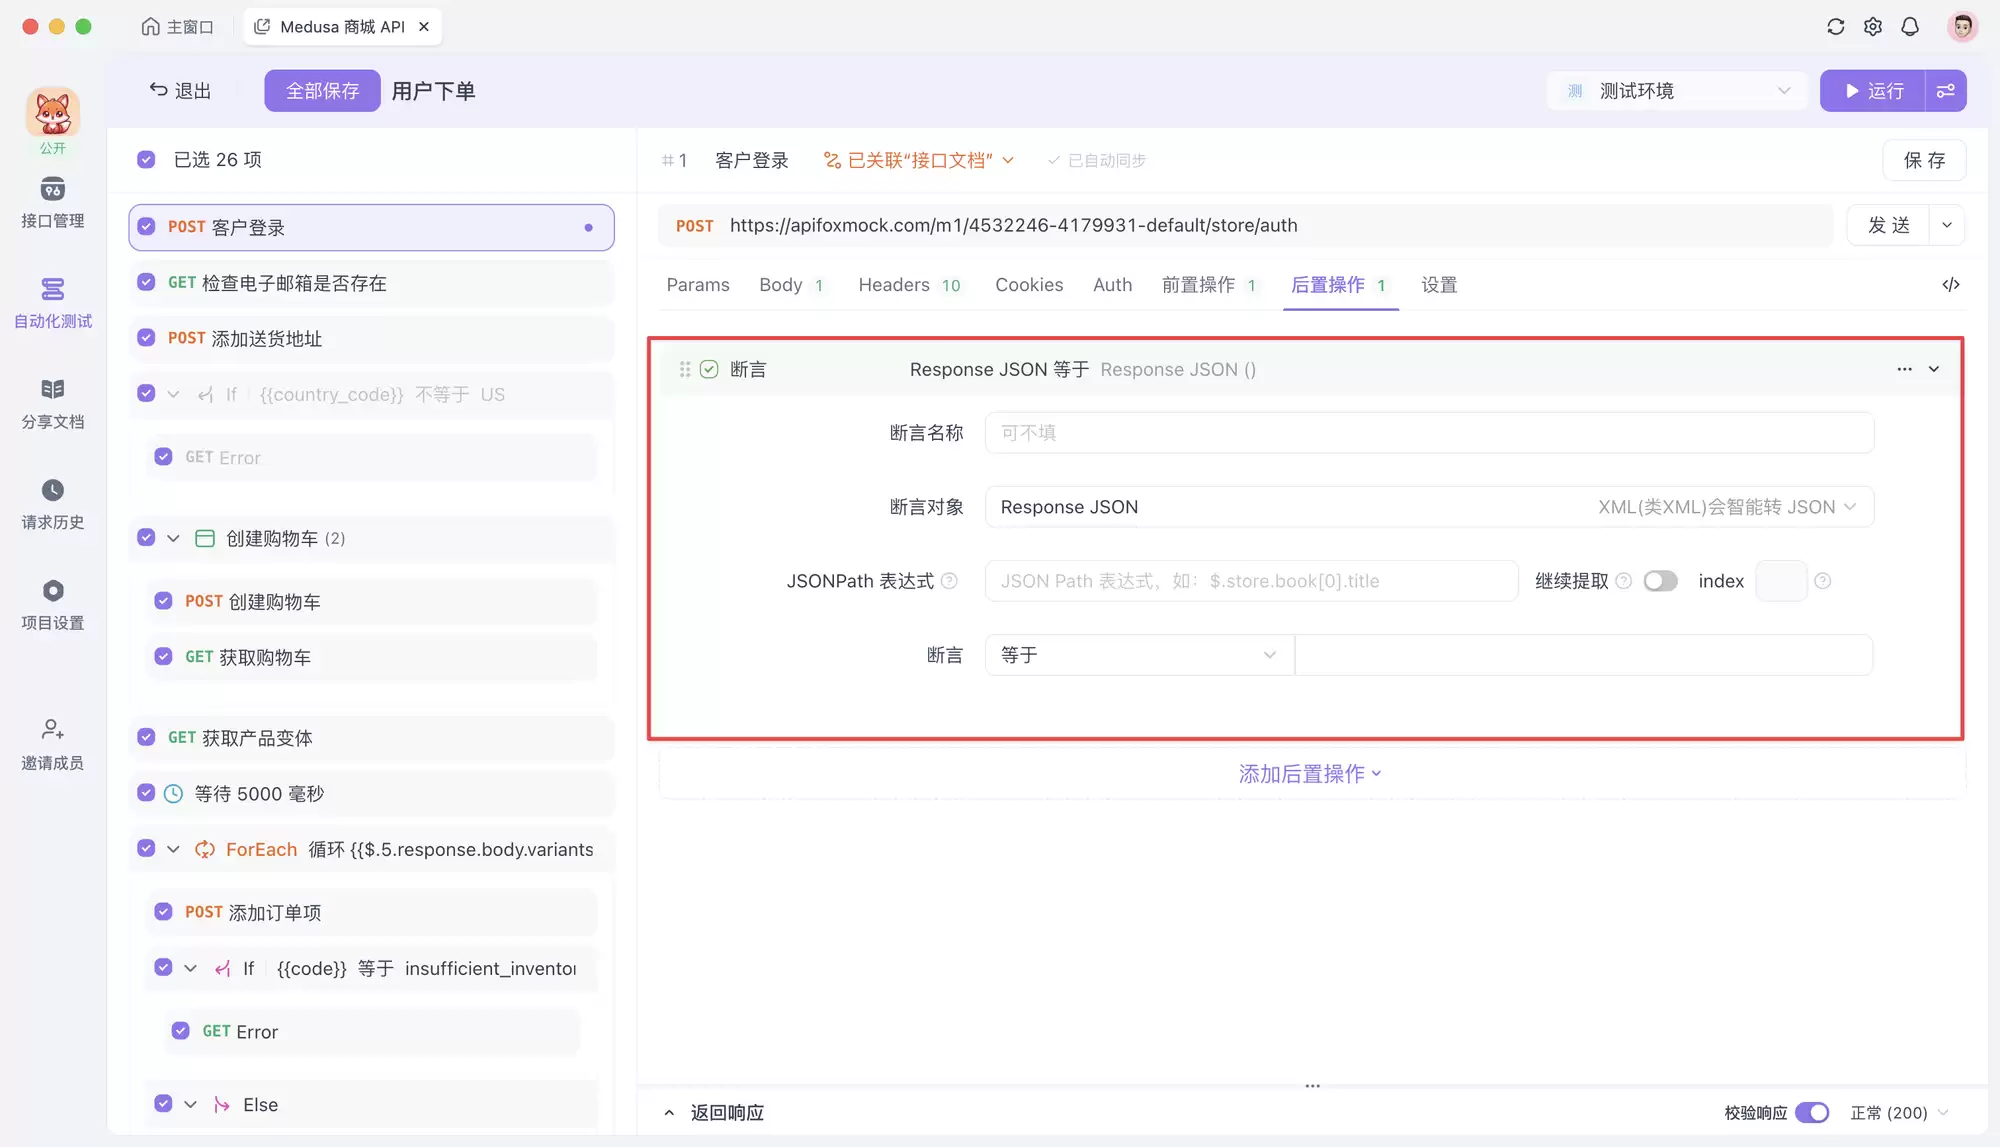Click the 全部保存 button

point(322,91)
